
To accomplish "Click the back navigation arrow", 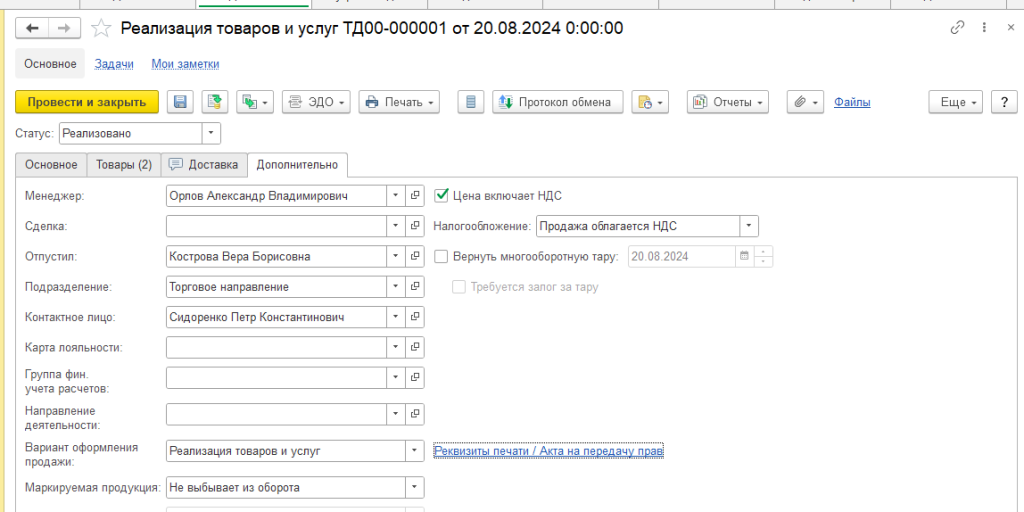I will tap(32, 28).
